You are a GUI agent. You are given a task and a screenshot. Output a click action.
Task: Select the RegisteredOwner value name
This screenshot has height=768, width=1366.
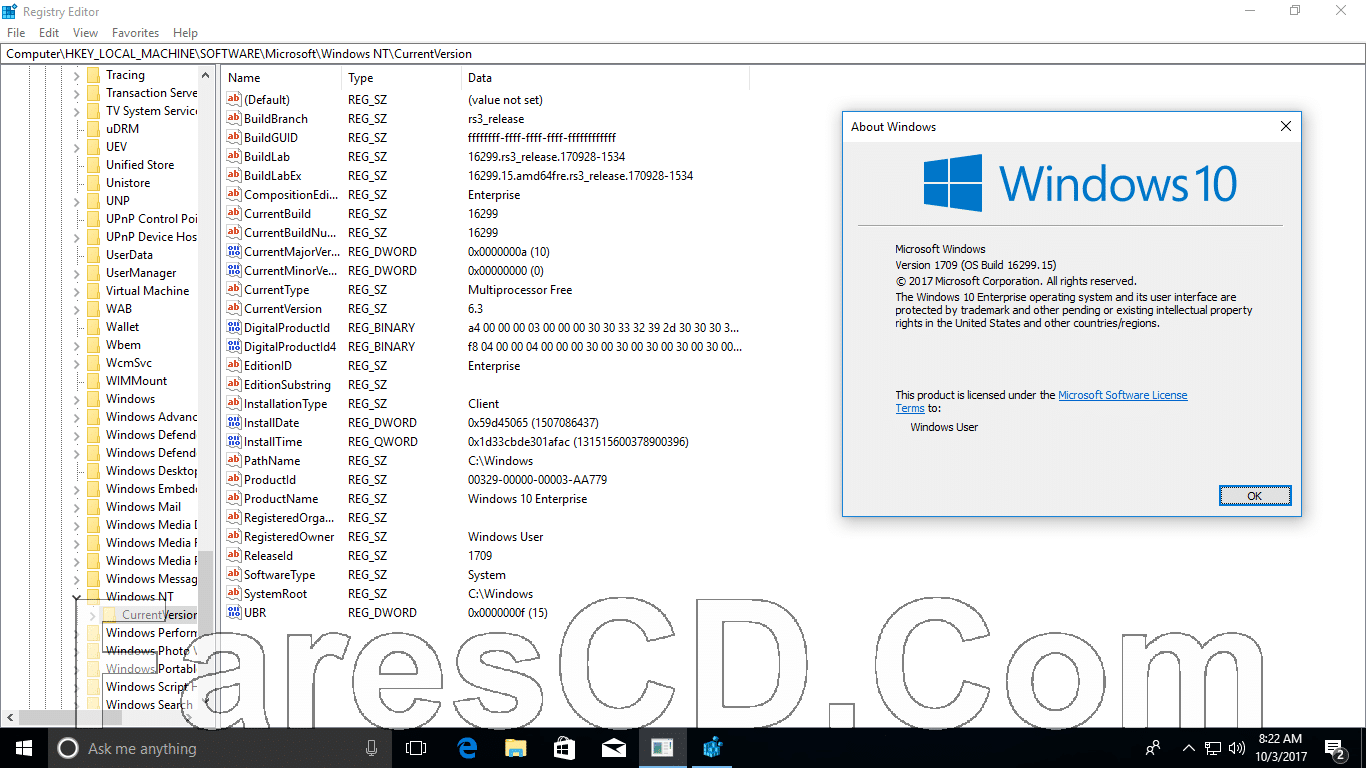pyautogui.click(x=289, y=537)
